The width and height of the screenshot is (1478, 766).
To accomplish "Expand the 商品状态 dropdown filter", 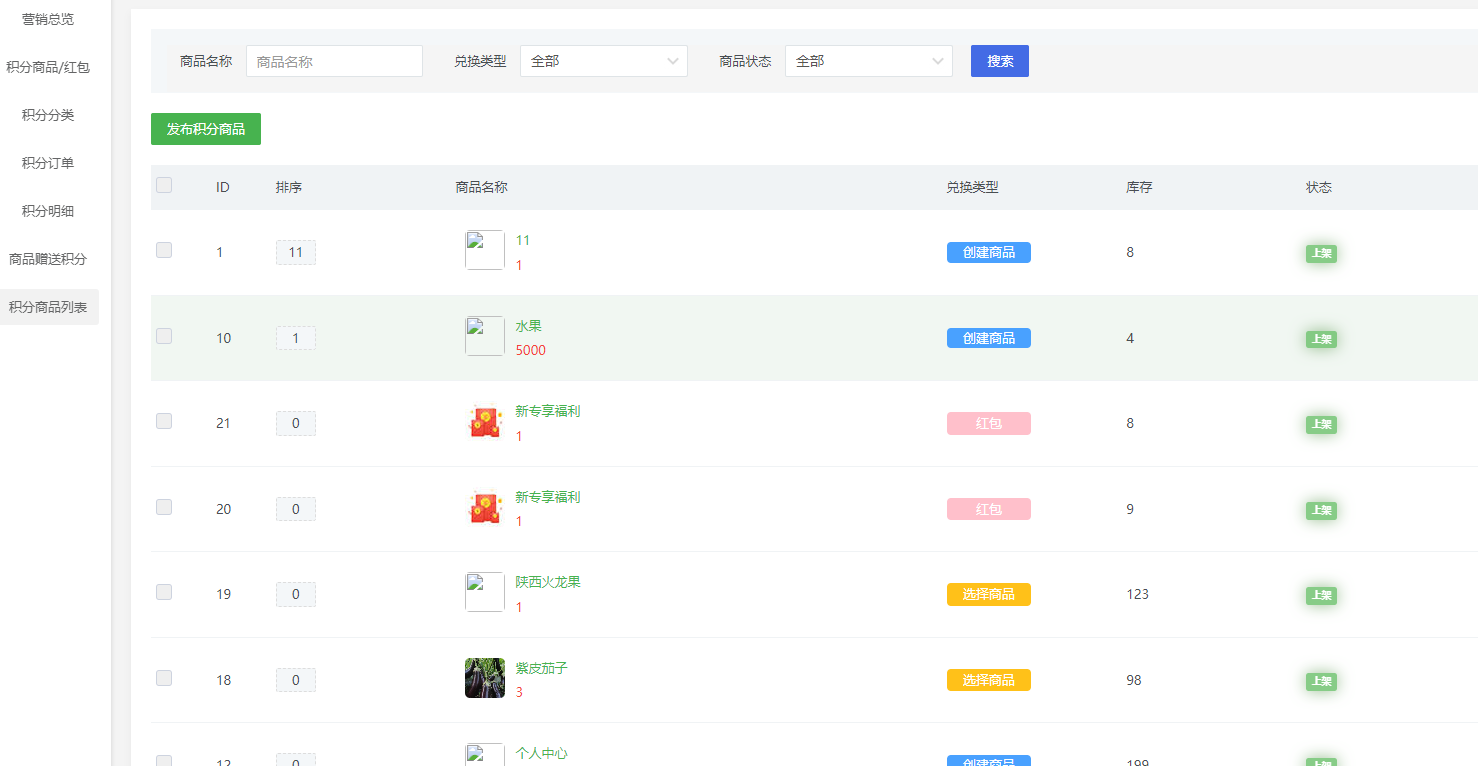I will (x=868, y=61).
